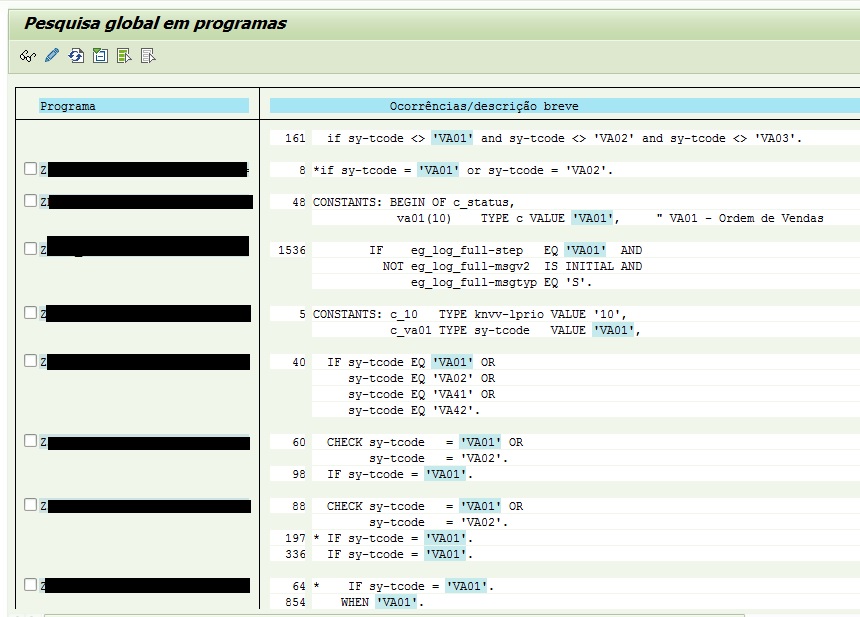
Task: Tick the program checkbox beside line 48 CONSTANTS
Action: (x=31, y=201)
